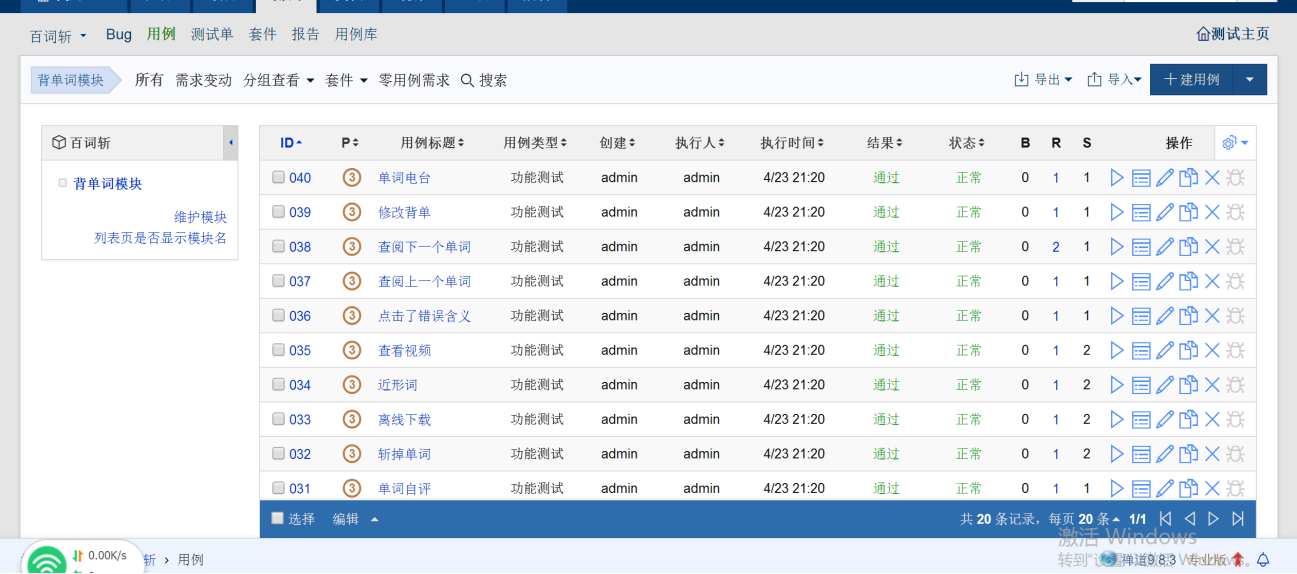Screen dimensions: 1297x574
Task: Check the box for case 040
Action: pyautogui.click(x=278, y=177)
